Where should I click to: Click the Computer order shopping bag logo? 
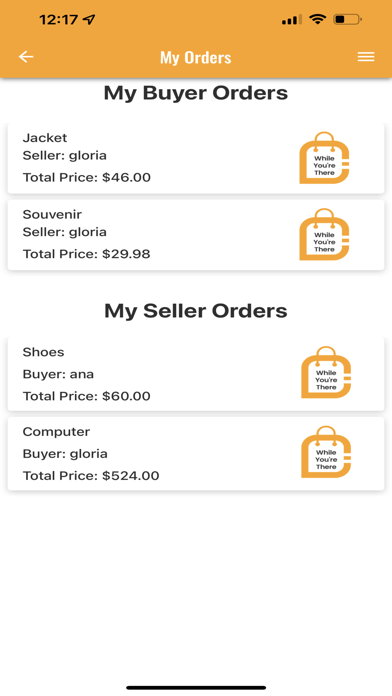coord(326,452)
